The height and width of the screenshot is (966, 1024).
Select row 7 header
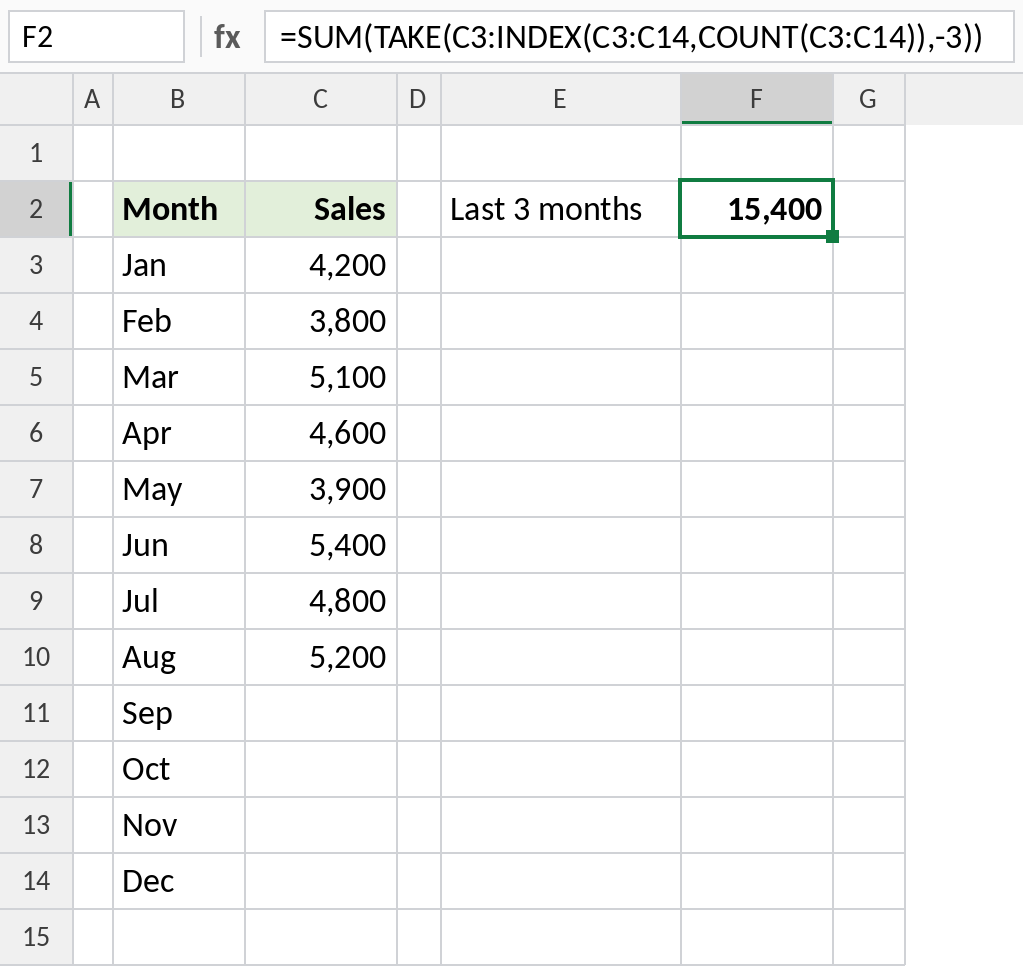(x=37, y=489)
